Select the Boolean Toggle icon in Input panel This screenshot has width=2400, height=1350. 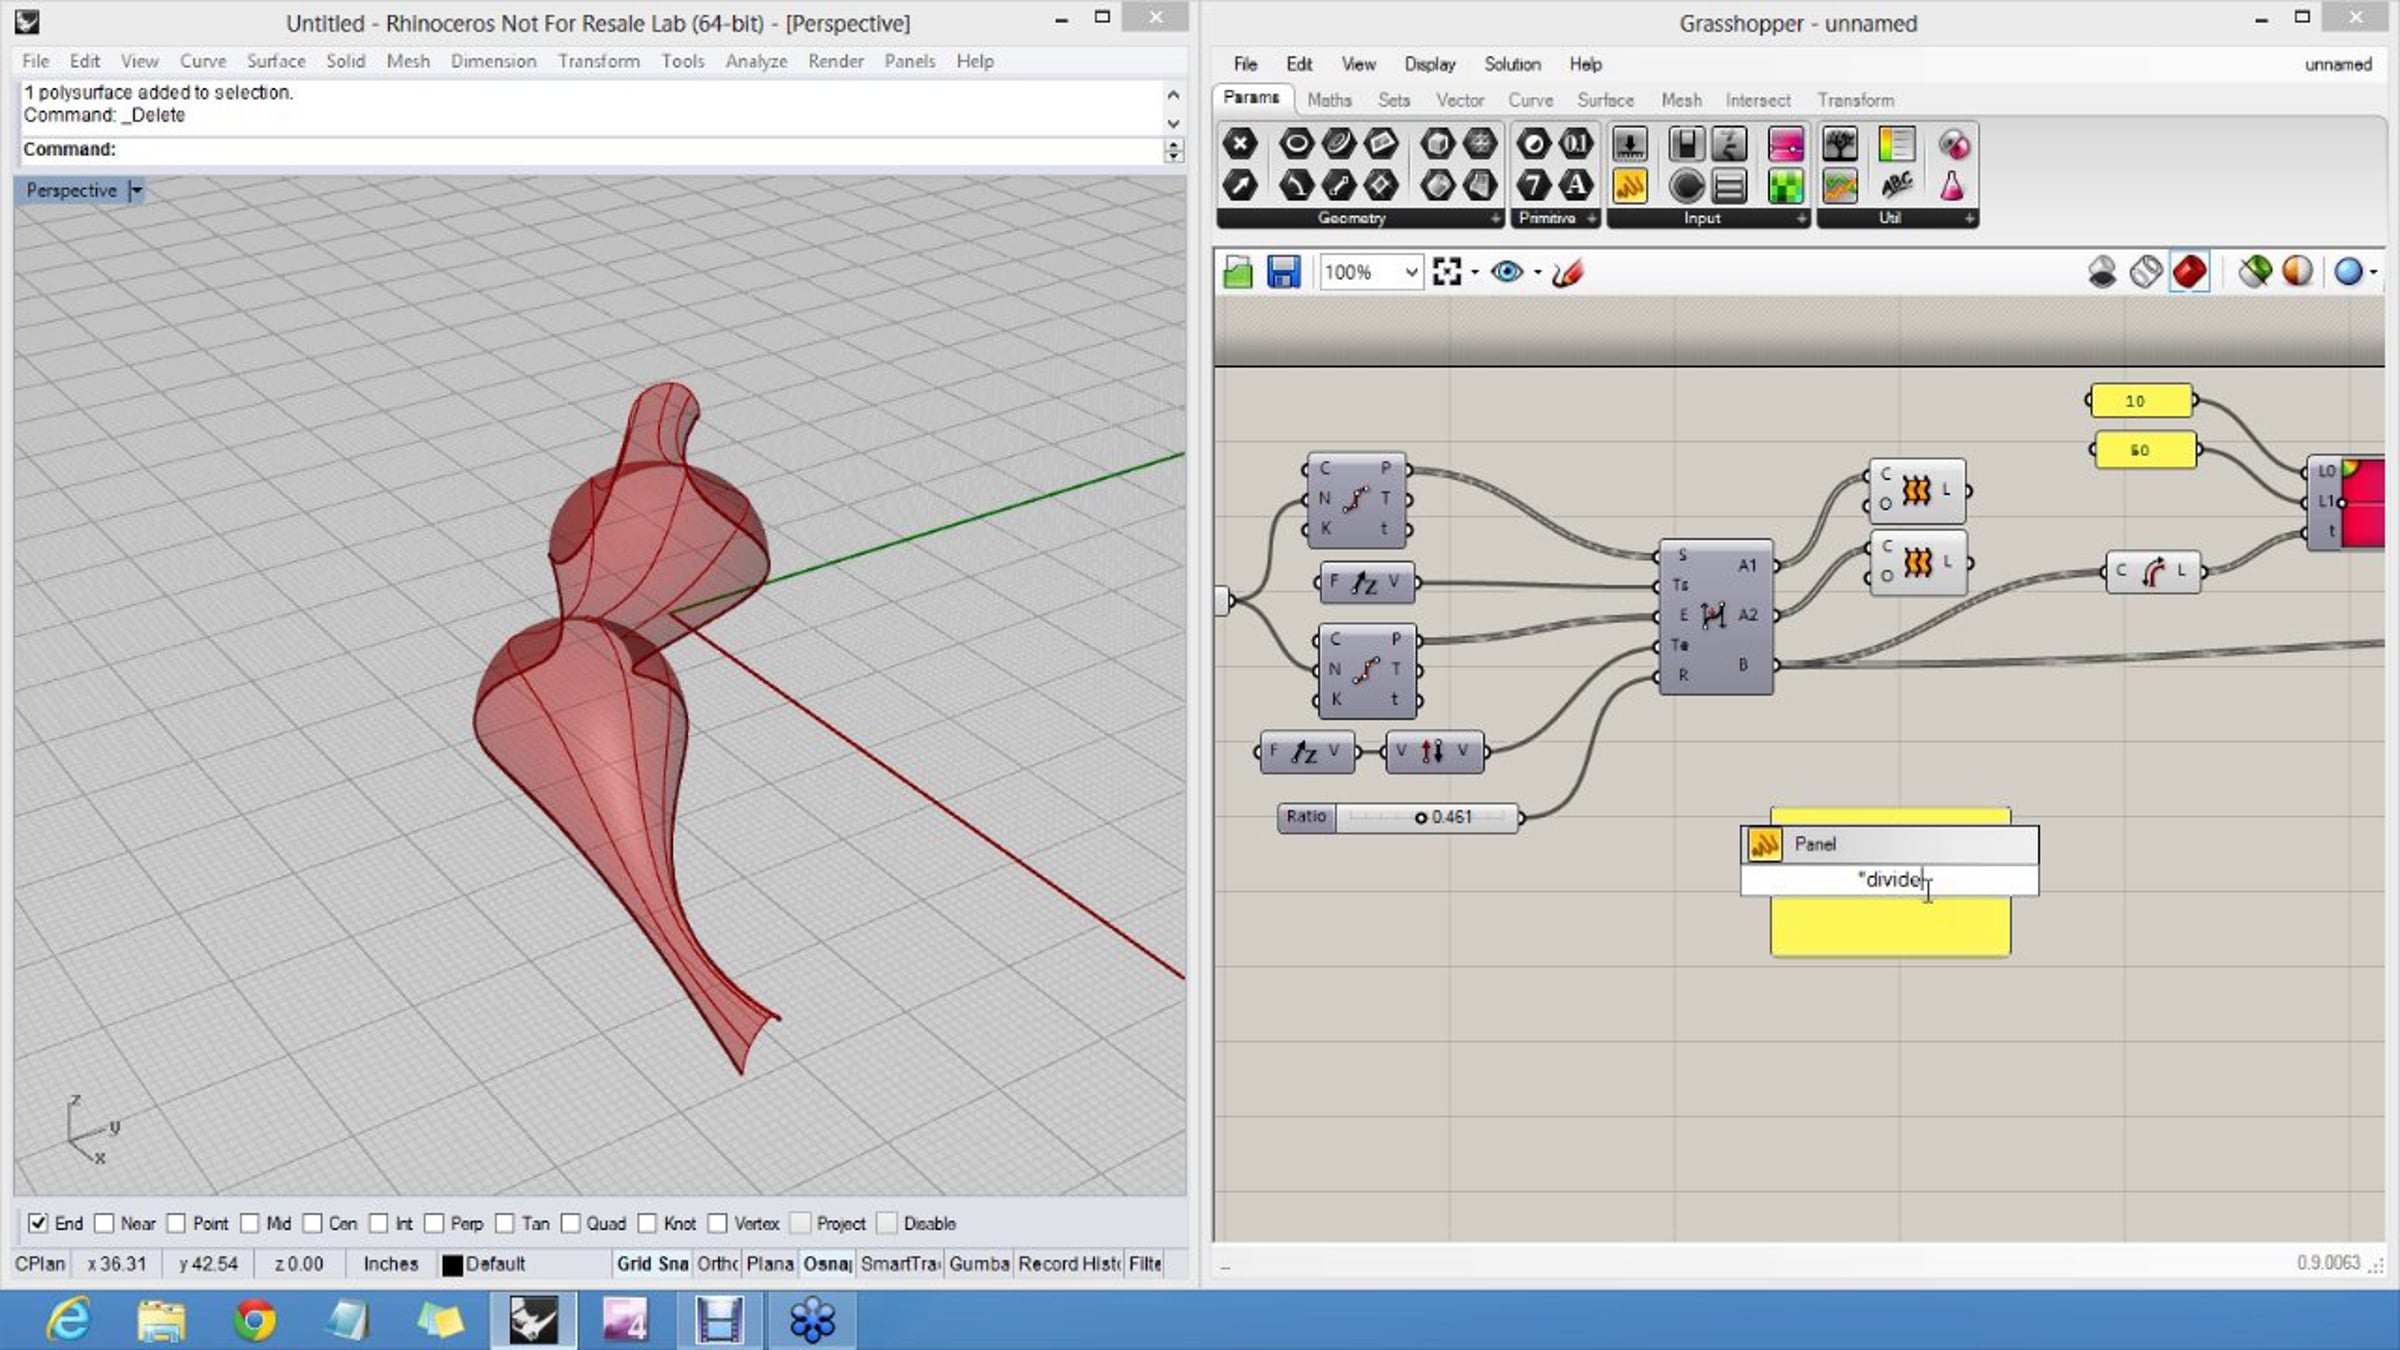click(1687, 145)
